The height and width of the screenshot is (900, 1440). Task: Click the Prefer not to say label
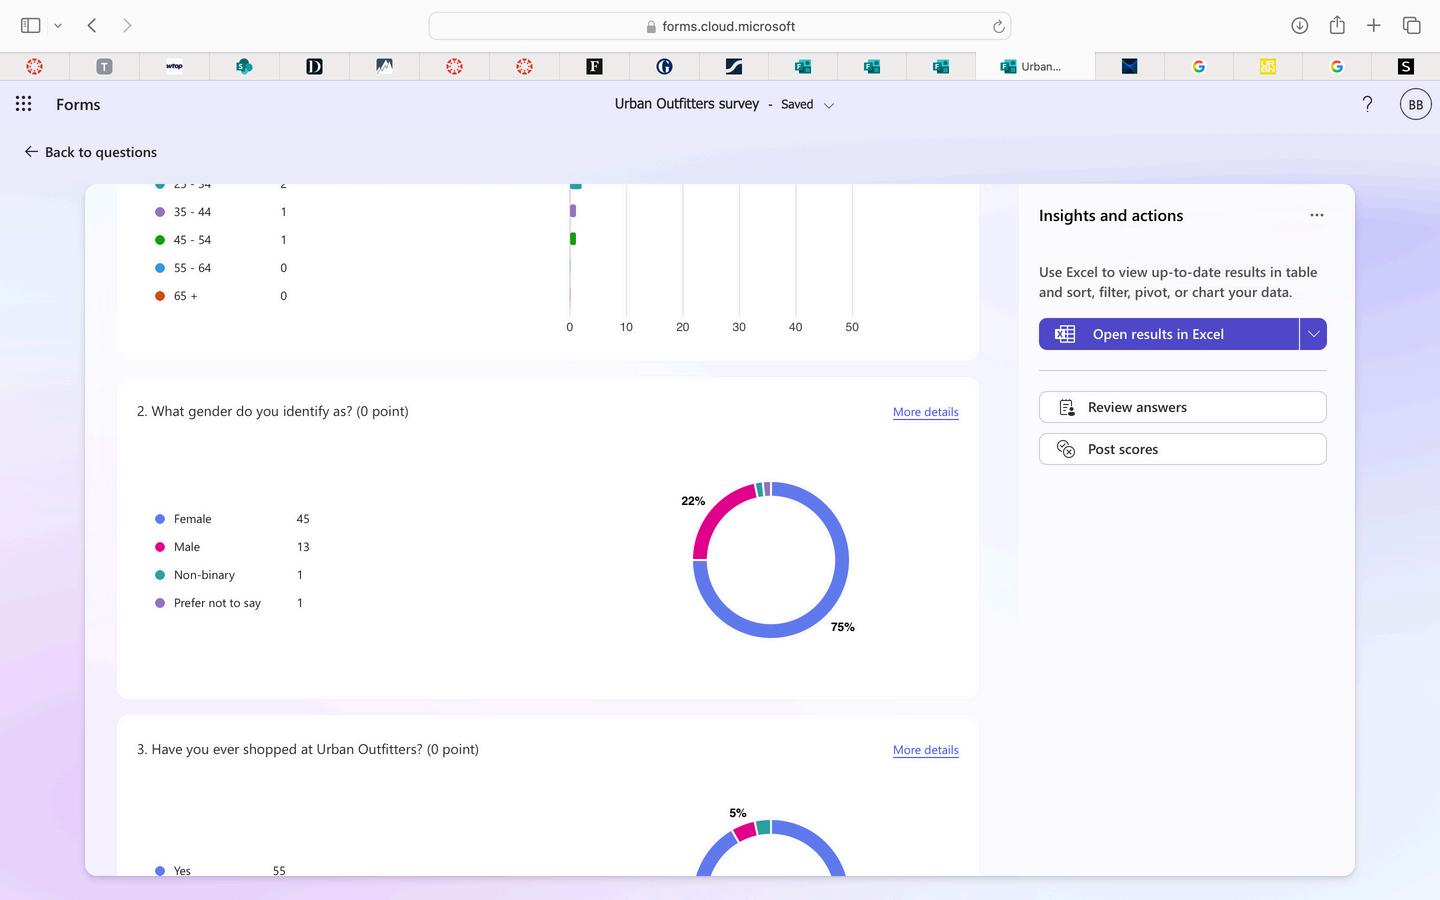click(x=217, y=603)
